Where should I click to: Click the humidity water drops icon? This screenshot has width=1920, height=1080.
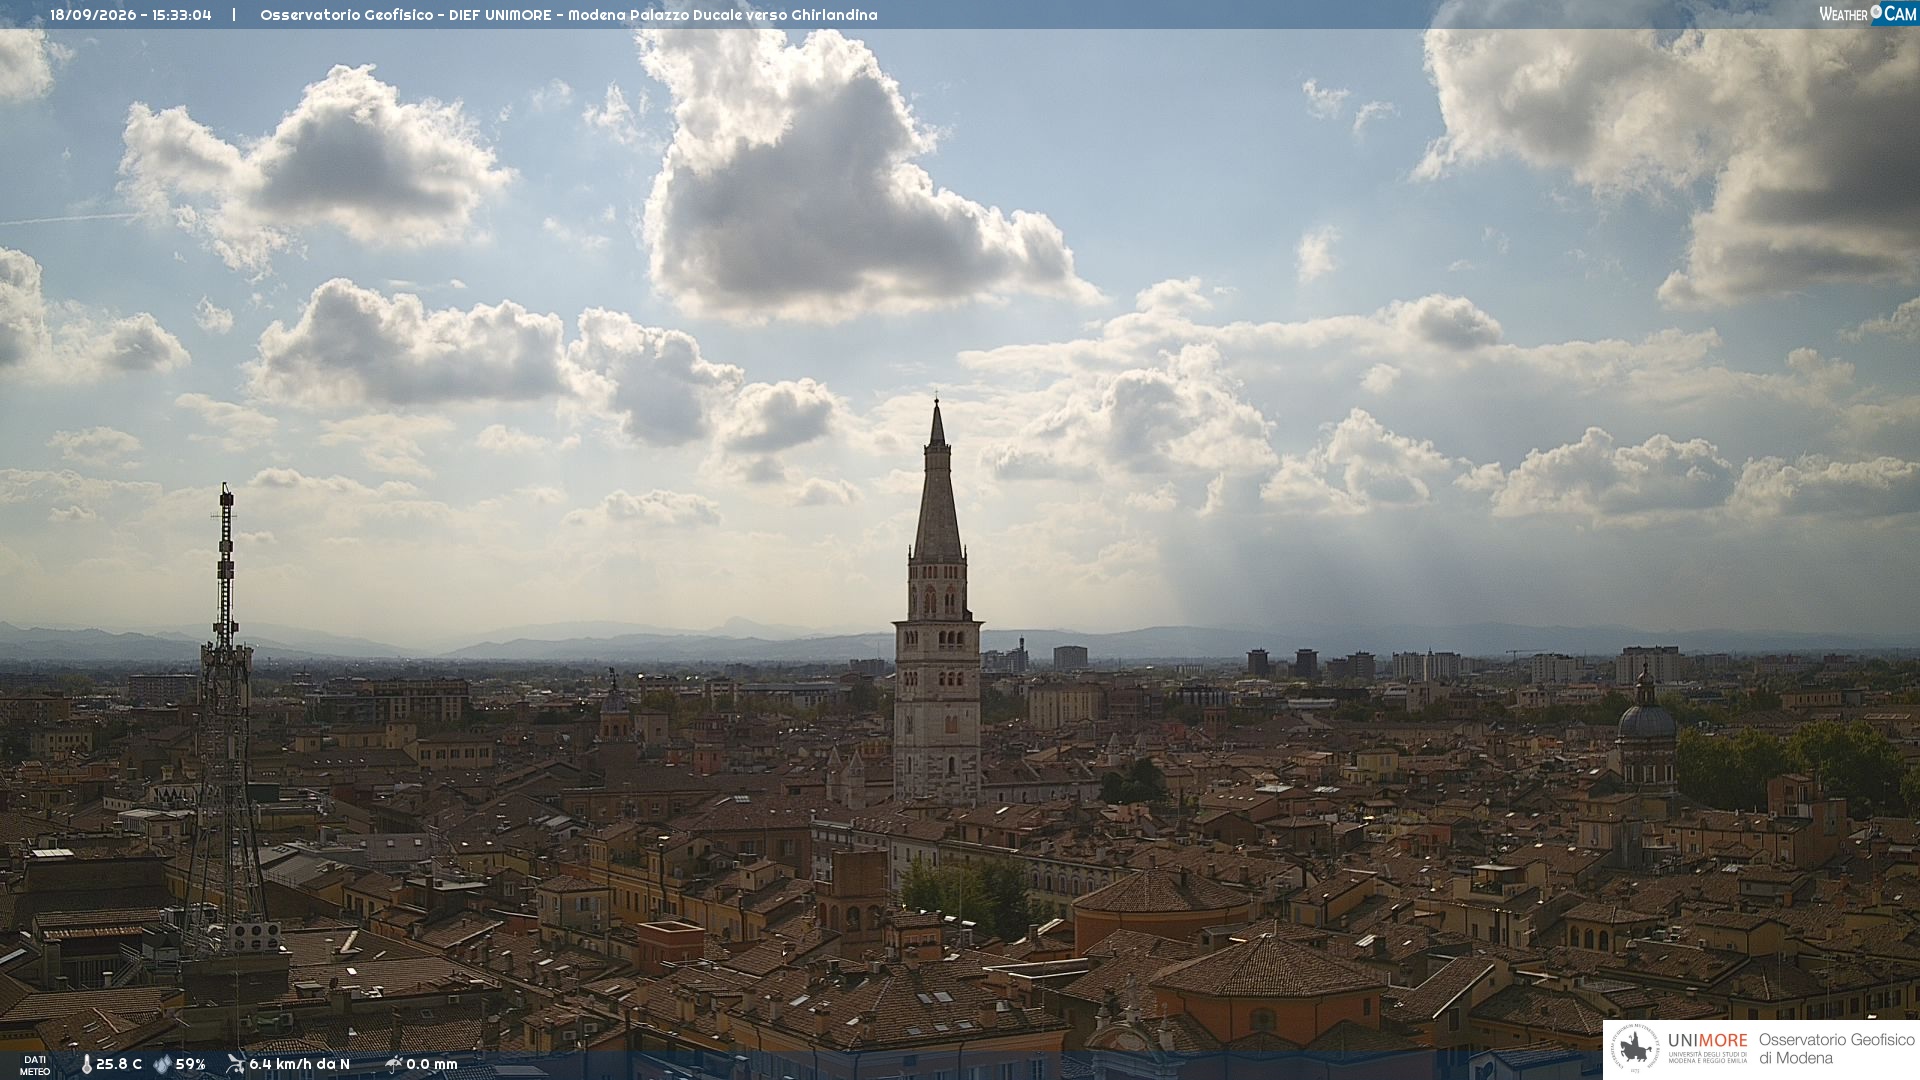pyautogui.click(x=163, y=1064)
